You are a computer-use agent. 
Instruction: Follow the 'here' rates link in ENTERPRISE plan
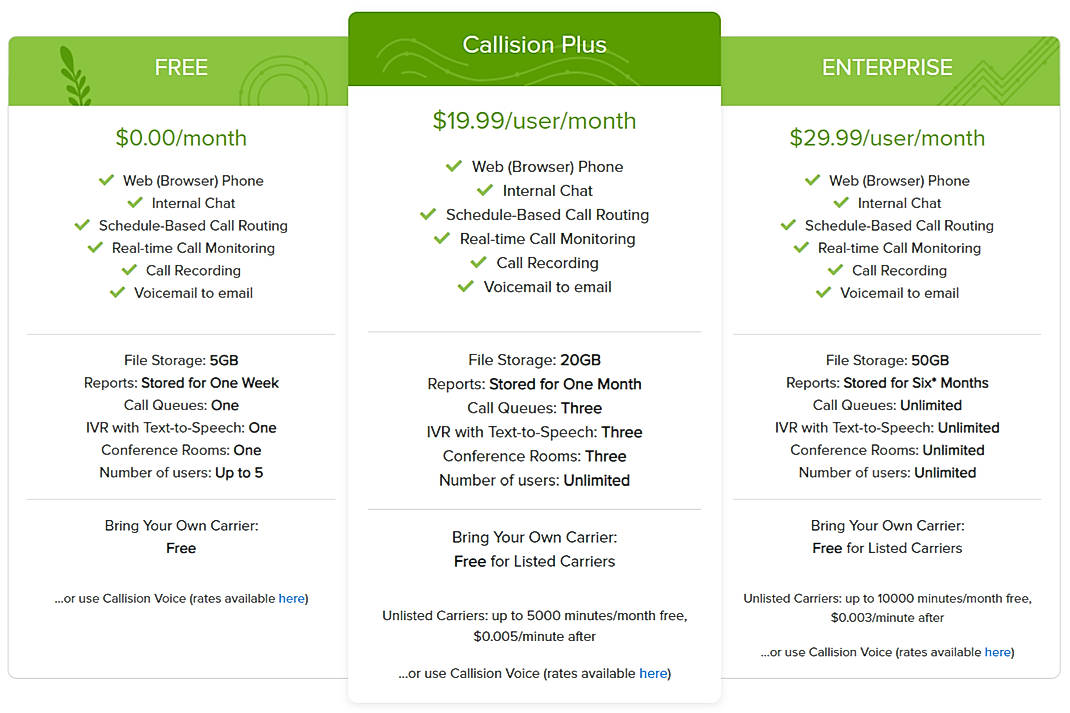coord(997,652)
